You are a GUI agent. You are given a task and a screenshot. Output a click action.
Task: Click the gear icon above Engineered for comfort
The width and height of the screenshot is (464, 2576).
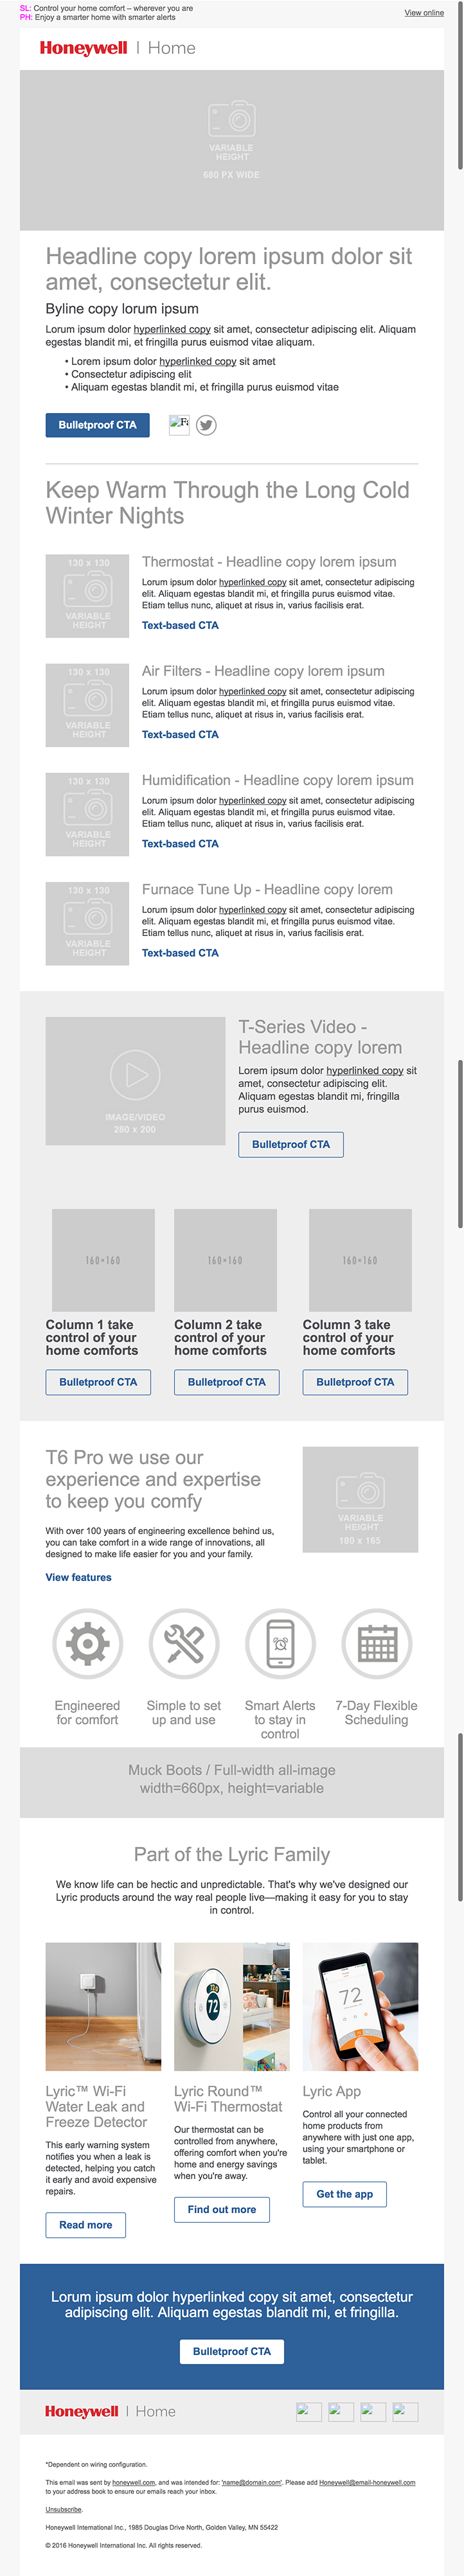[87, 1643]
